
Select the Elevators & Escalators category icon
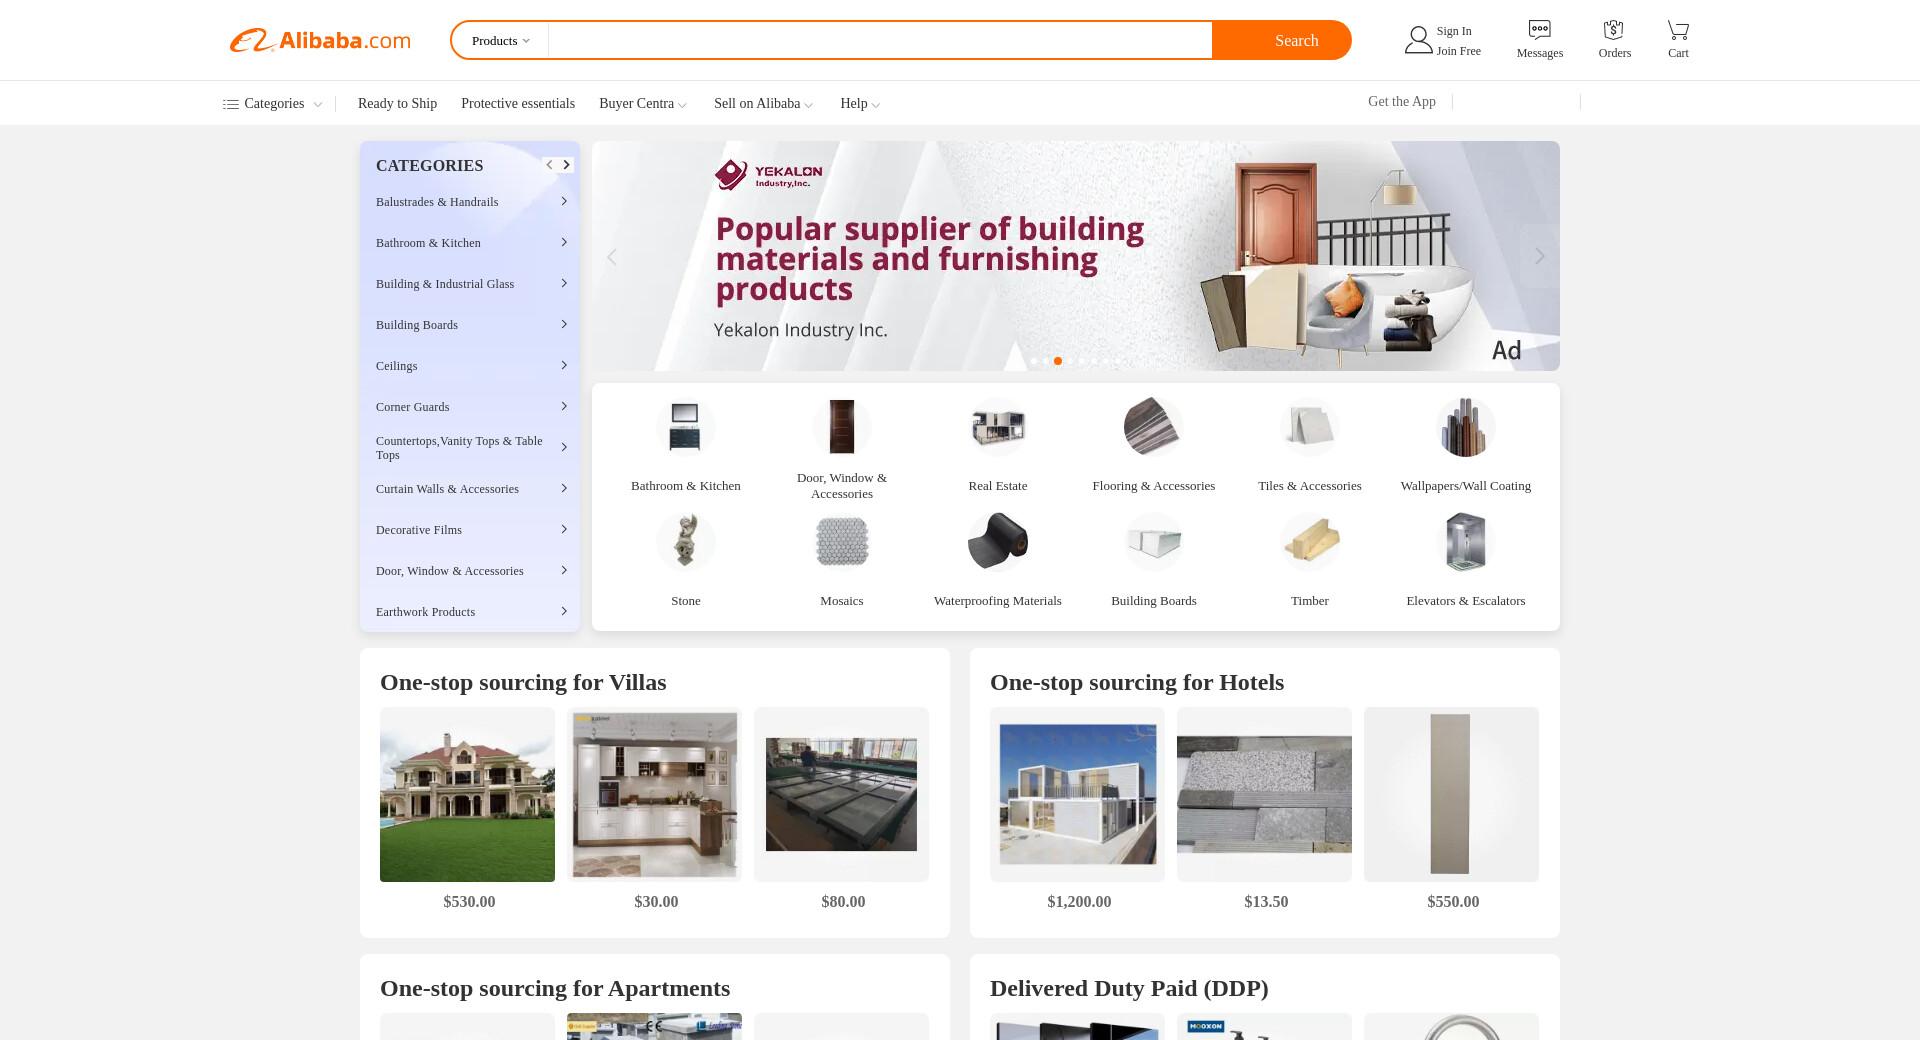(1465, 542)
